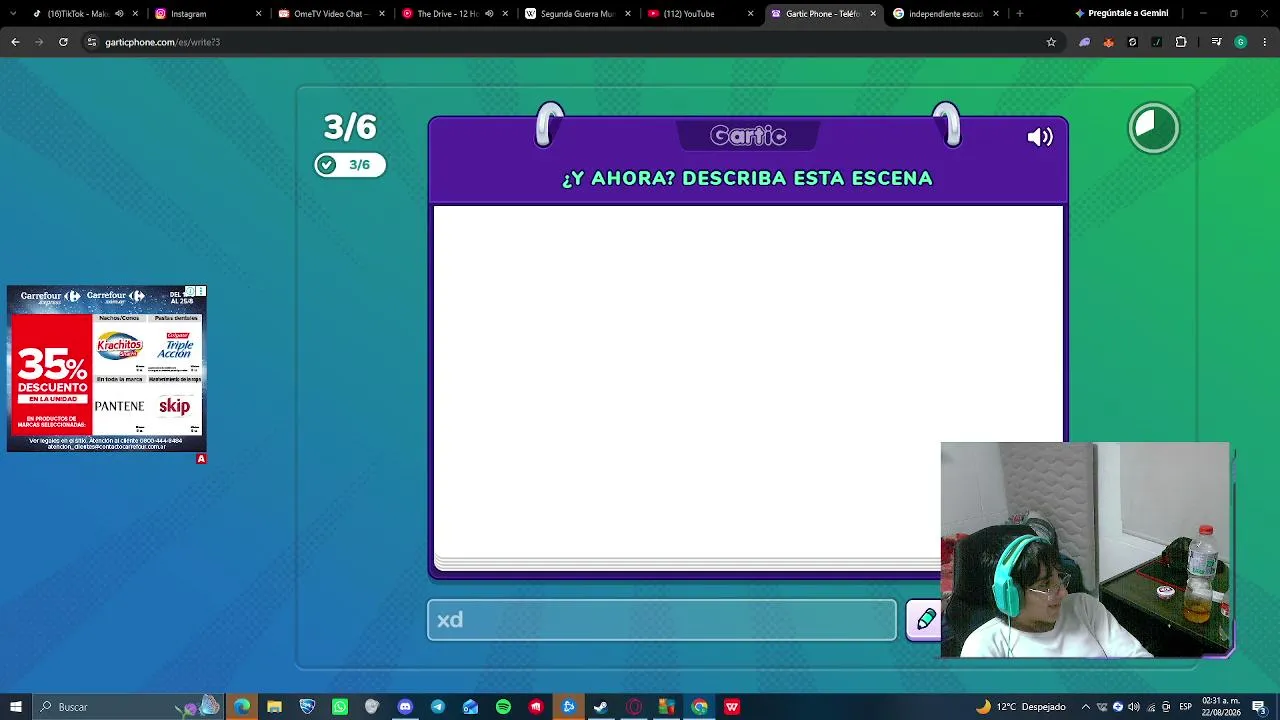Bookmark this page with the star

tap(1051, 42)
